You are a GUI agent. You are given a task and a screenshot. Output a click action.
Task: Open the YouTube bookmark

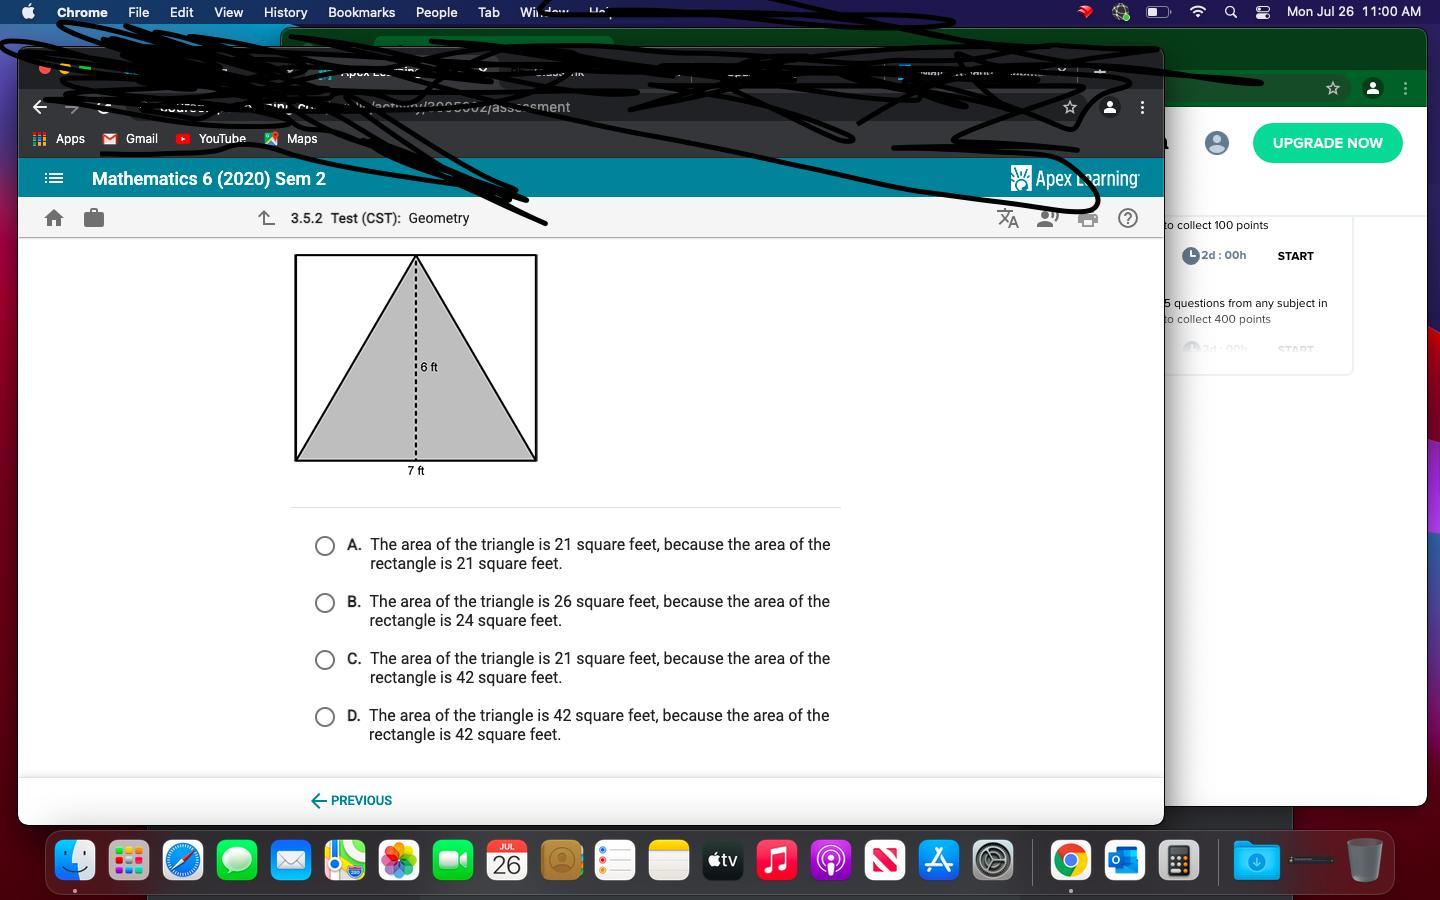click(x=211, y=139)
